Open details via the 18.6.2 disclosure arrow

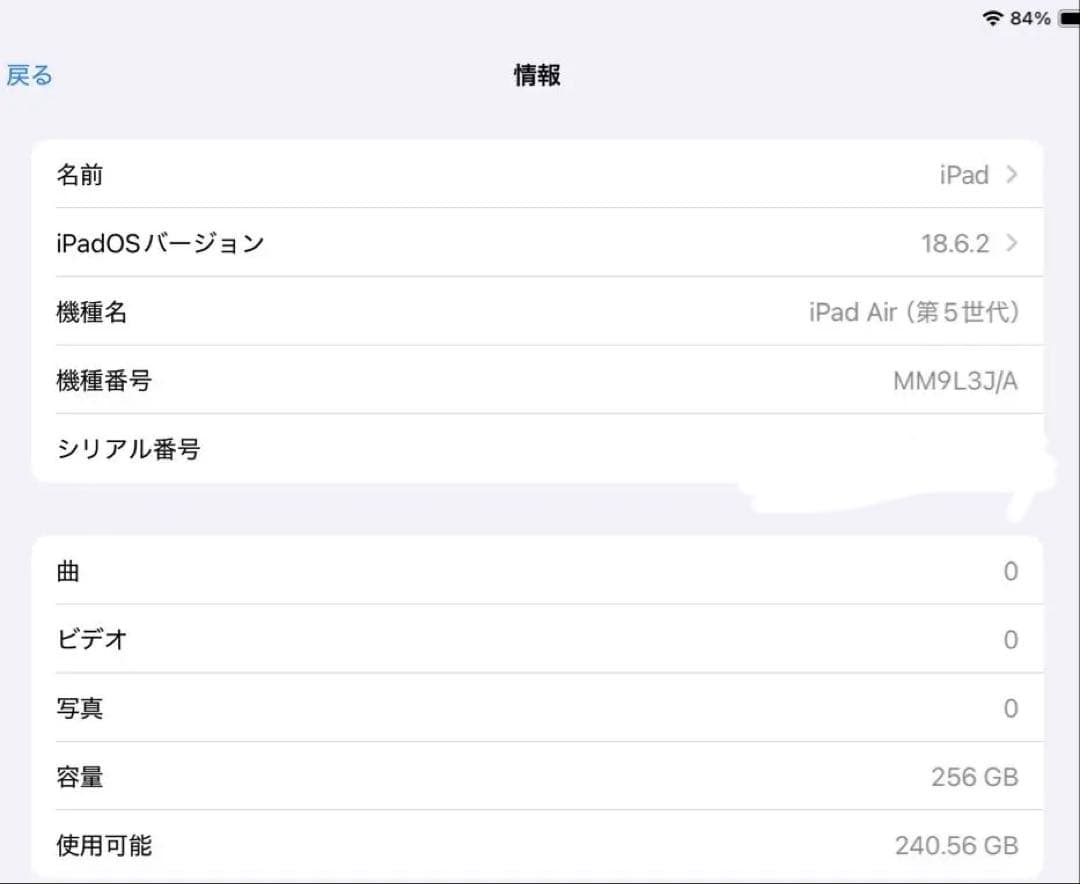[x=1011, y=243]
